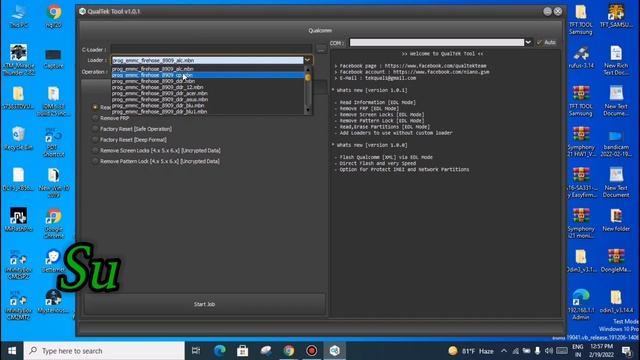The image size is (640, 360).
Task: Open the DongleMa... archive icon
Action: (x=616, y=261)
